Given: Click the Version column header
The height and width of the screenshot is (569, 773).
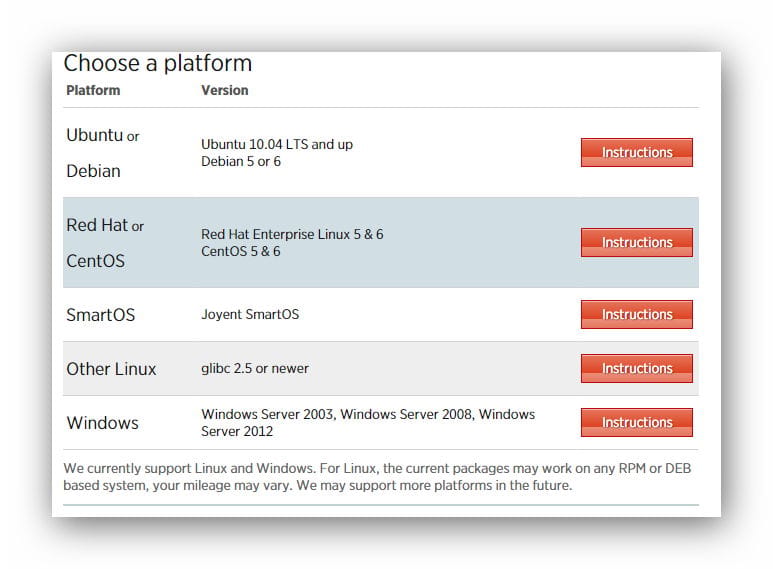Looking at the screenshot, I should 224,90.
